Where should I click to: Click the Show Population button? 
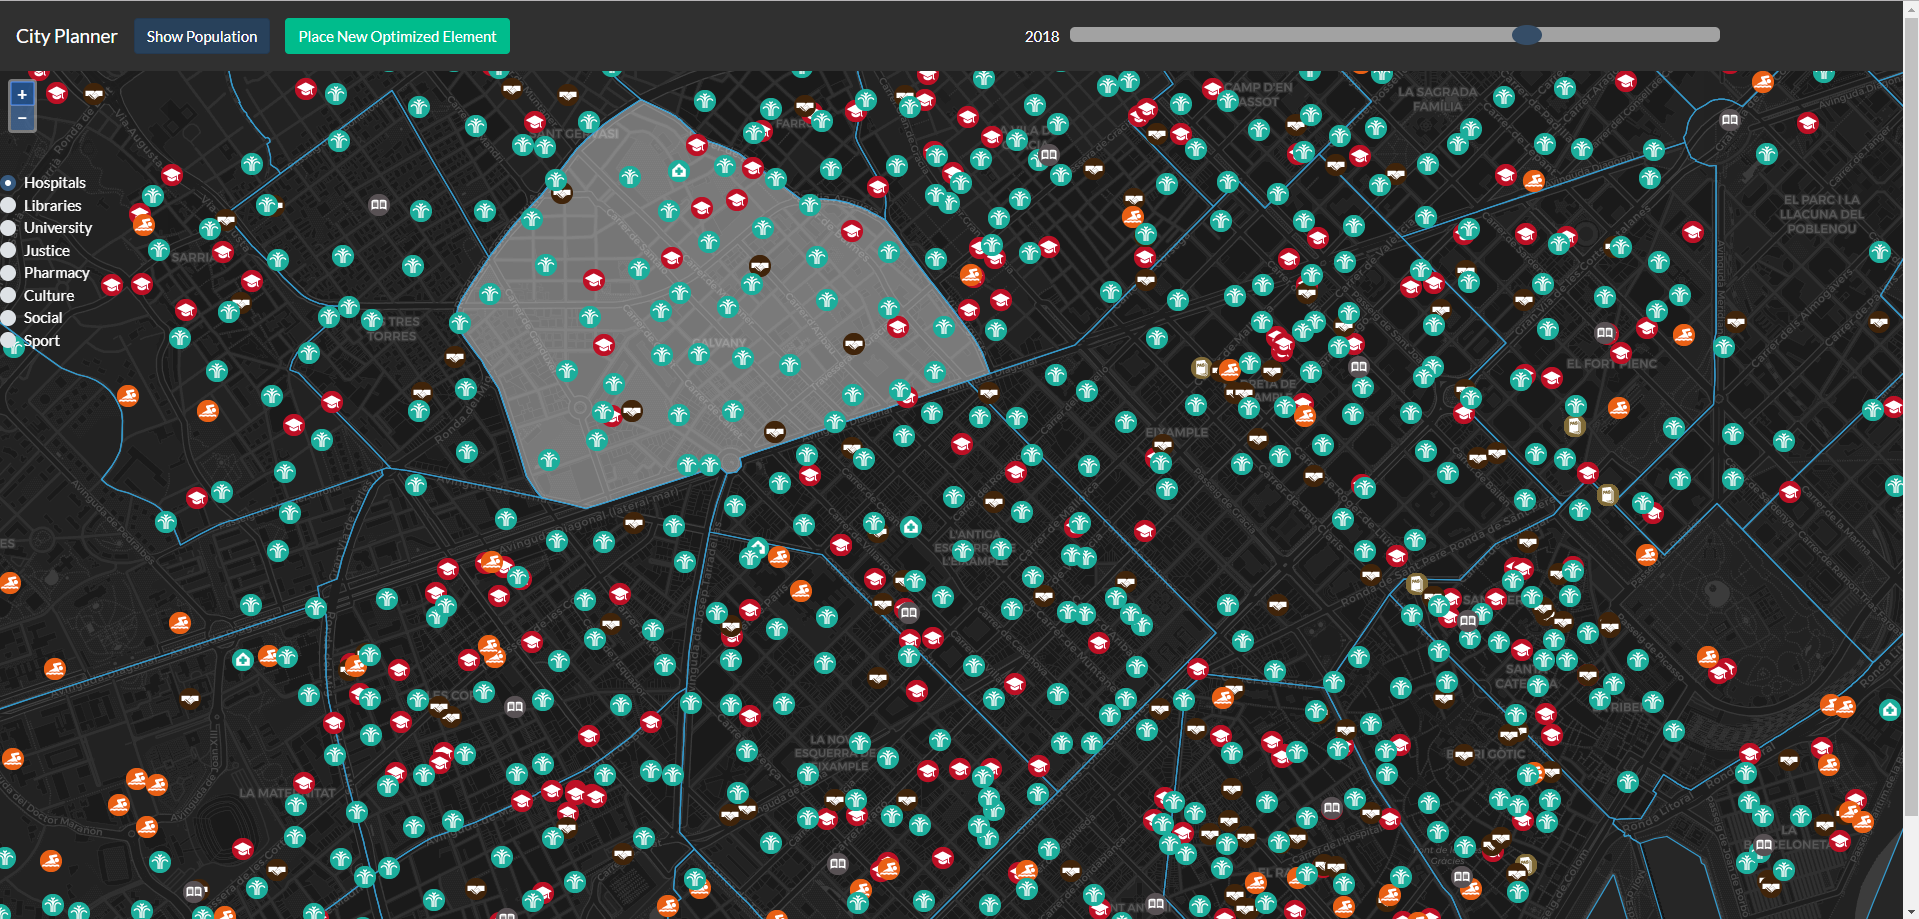202,36
